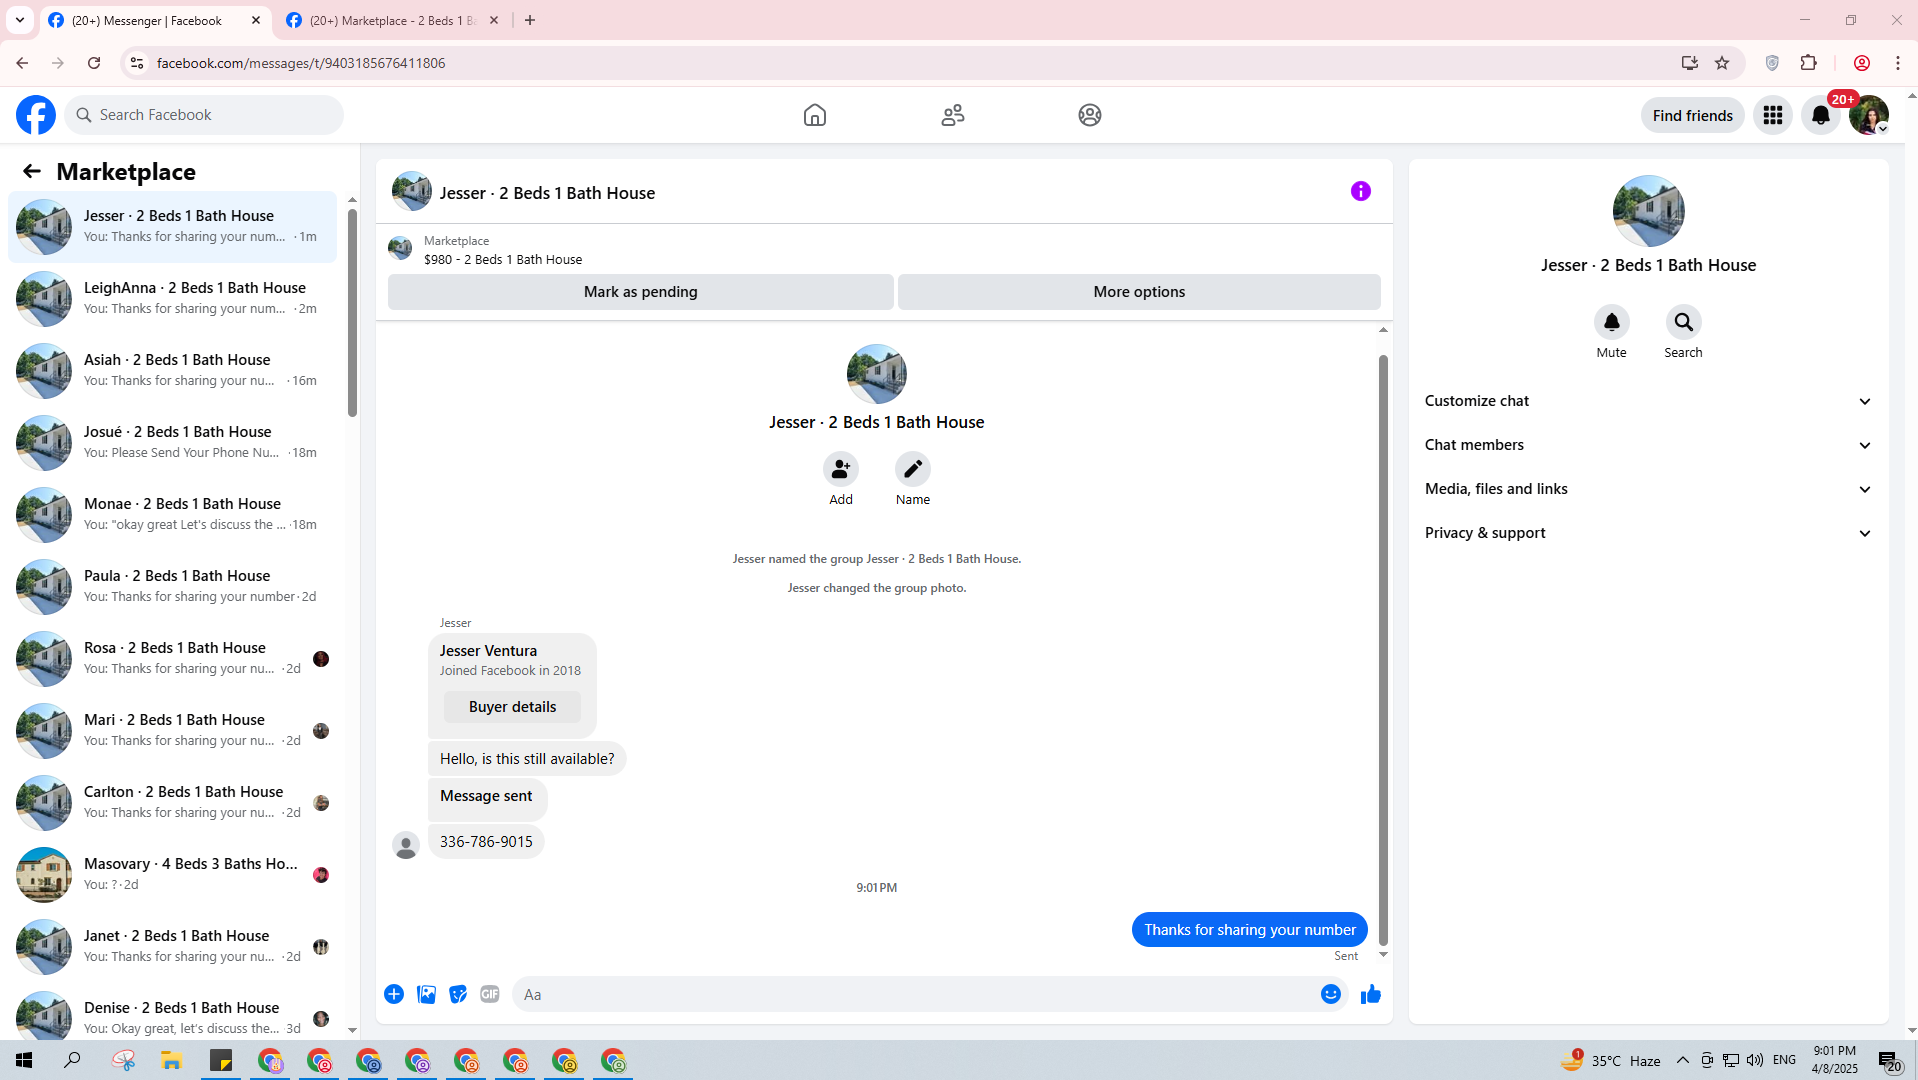The width and height of the screenshot is (1918, 1080).
Task: Attach a photo file in composer
Action: (x=426, y=994)
